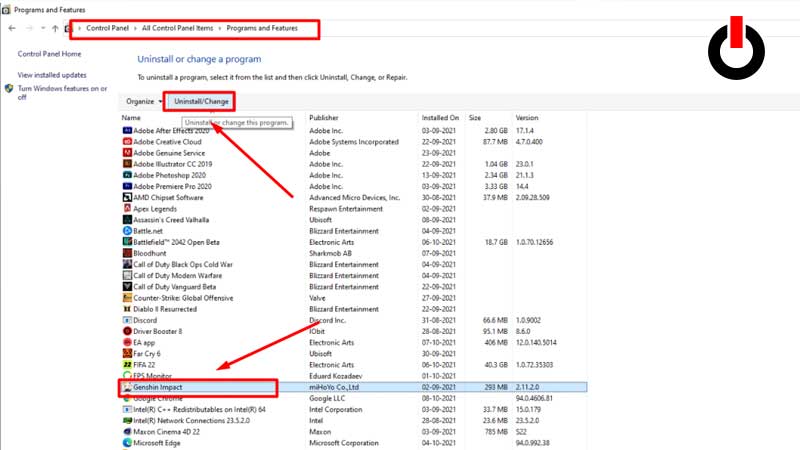The image size is (800, 450).
Task: Click Control Panel in the address breadcrumb
Action: (x=107, y=28)
